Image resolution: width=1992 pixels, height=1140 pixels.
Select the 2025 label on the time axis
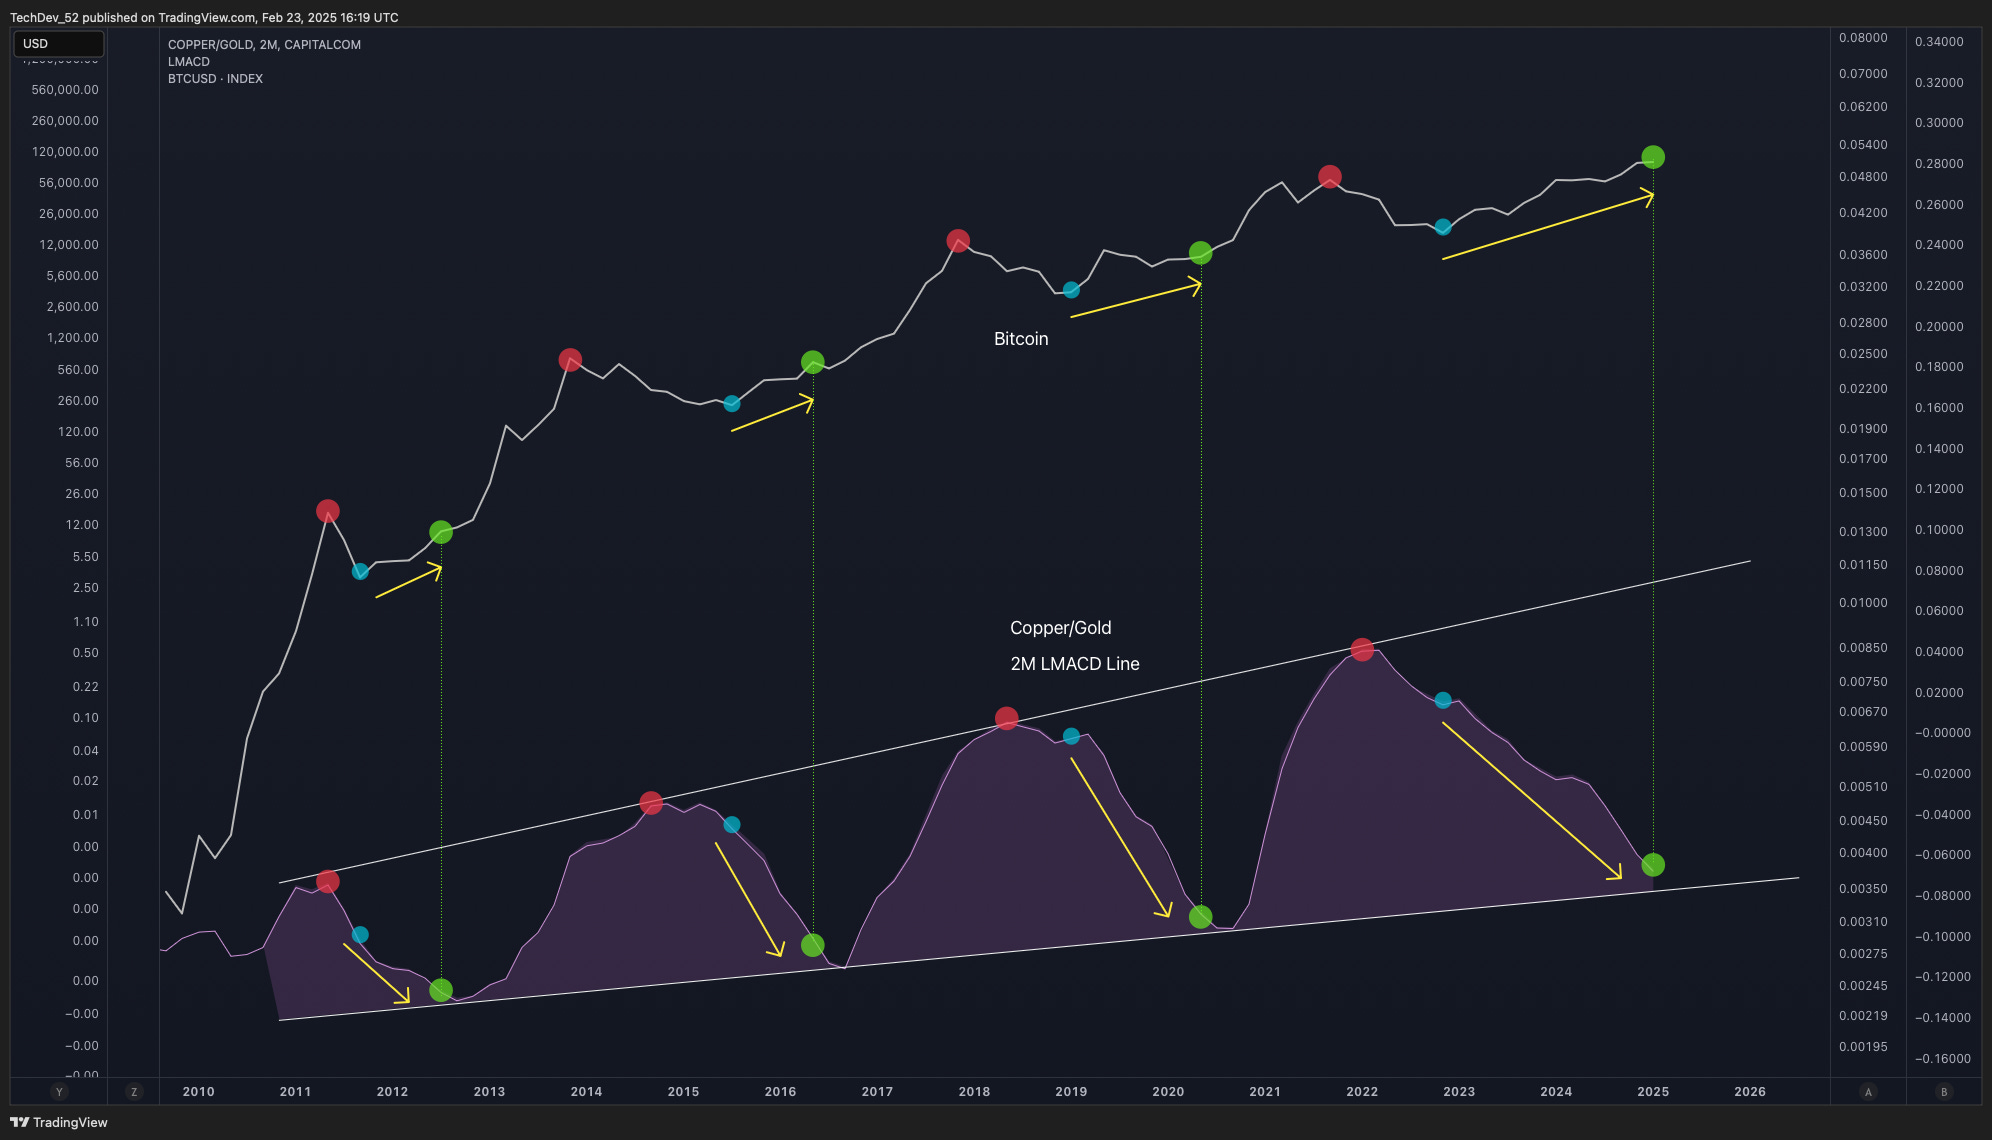pos(1654,1092)
